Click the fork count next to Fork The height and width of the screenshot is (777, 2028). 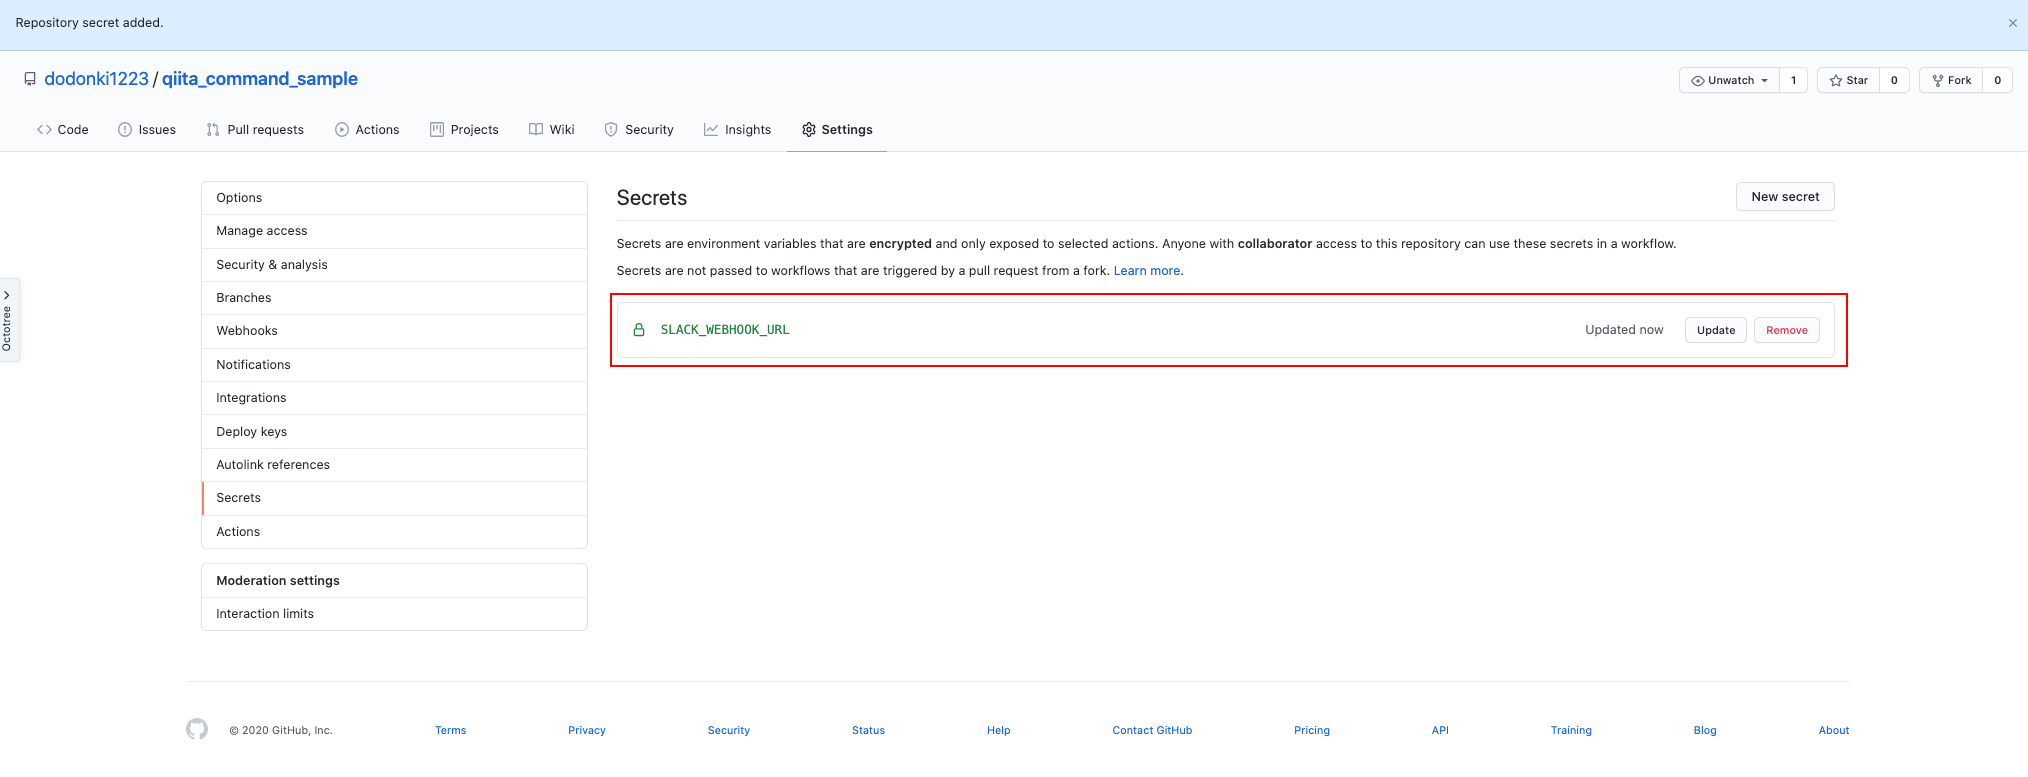point(1997,80)
